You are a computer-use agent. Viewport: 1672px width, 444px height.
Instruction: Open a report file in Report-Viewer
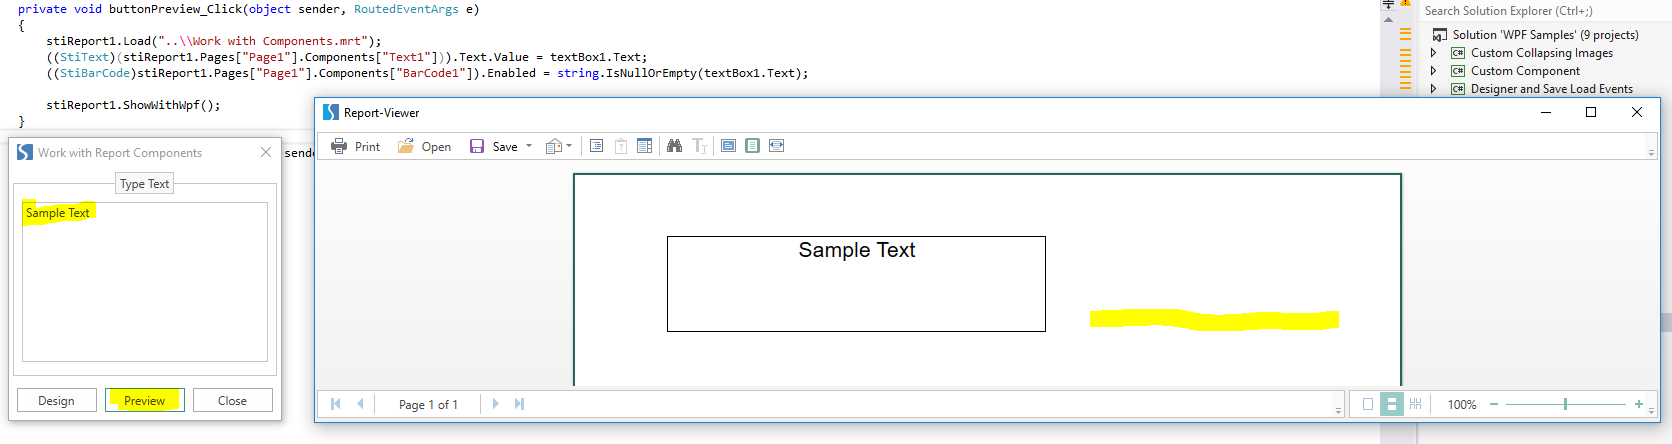(x=424, y=146)
